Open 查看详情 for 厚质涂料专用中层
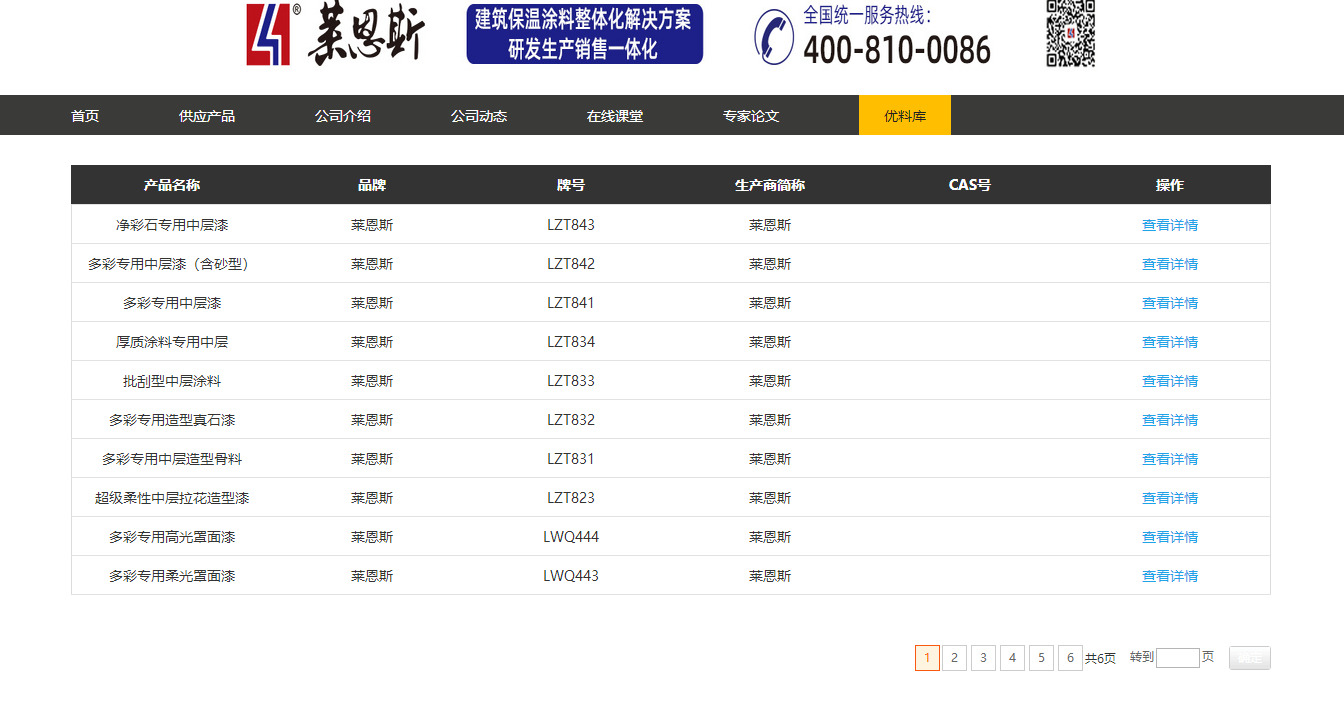This screenshot has width=1344, height=701. 1170,342
